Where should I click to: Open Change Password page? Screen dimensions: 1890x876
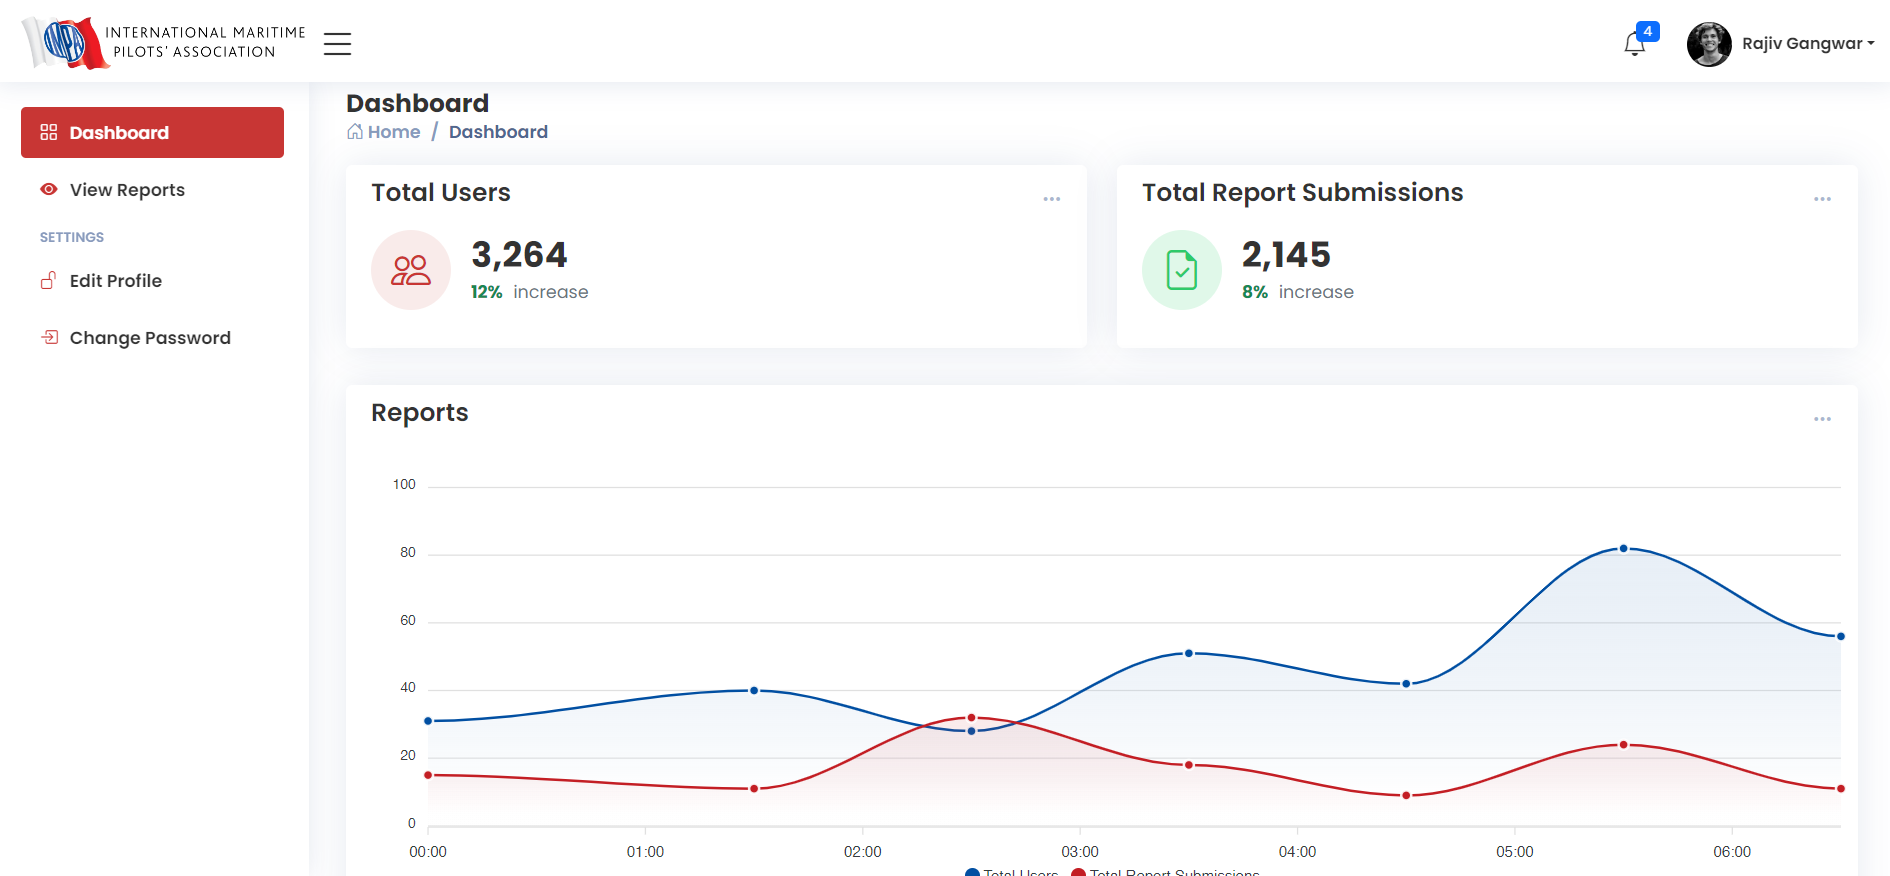tap(152, 338)
